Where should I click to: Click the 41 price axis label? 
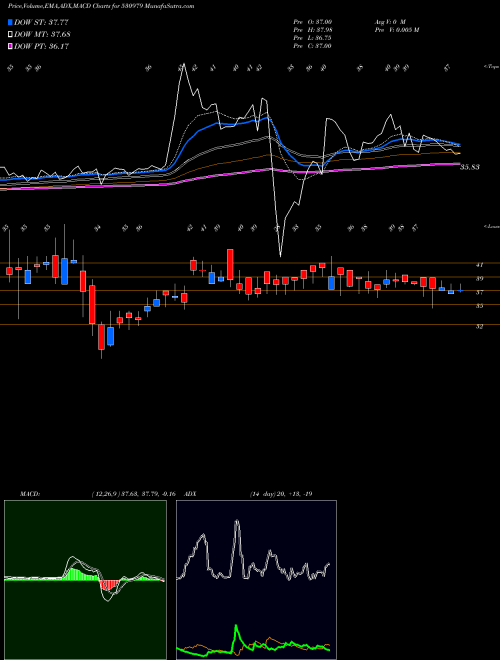tap(479, 265)
